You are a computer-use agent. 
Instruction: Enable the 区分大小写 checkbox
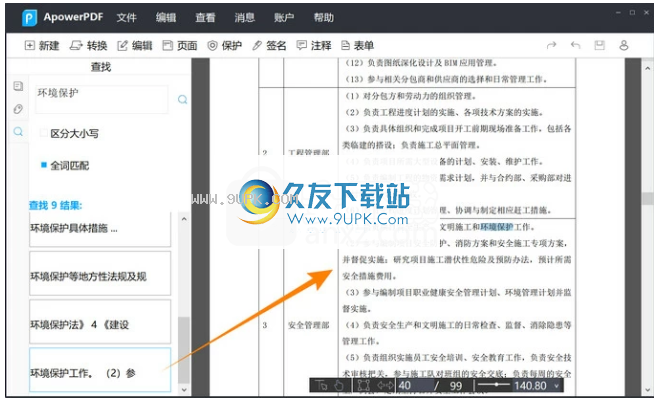(43, 133)
